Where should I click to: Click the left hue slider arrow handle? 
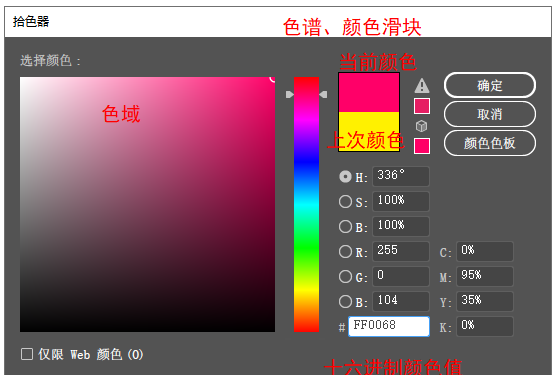[290, 94]
